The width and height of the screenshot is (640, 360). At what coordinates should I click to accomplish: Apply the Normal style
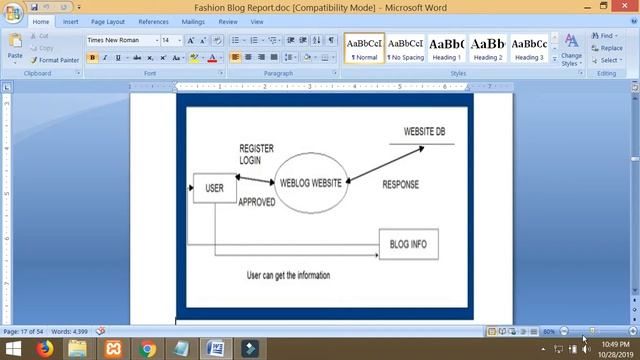tap(364, 48)
